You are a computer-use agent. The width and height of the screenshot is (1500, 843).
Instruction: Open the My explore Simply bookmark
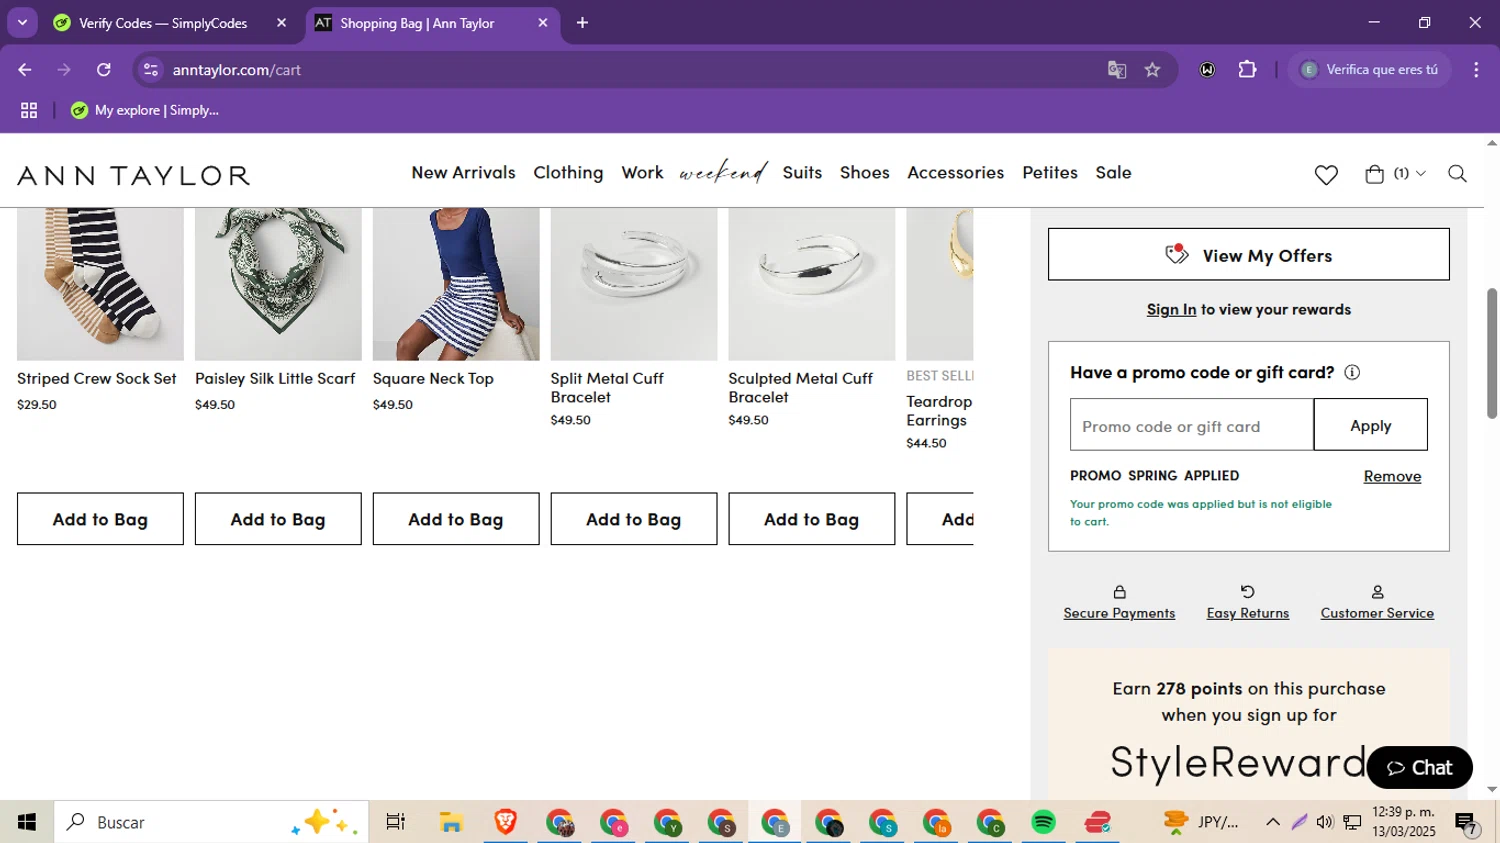point(145,111)
